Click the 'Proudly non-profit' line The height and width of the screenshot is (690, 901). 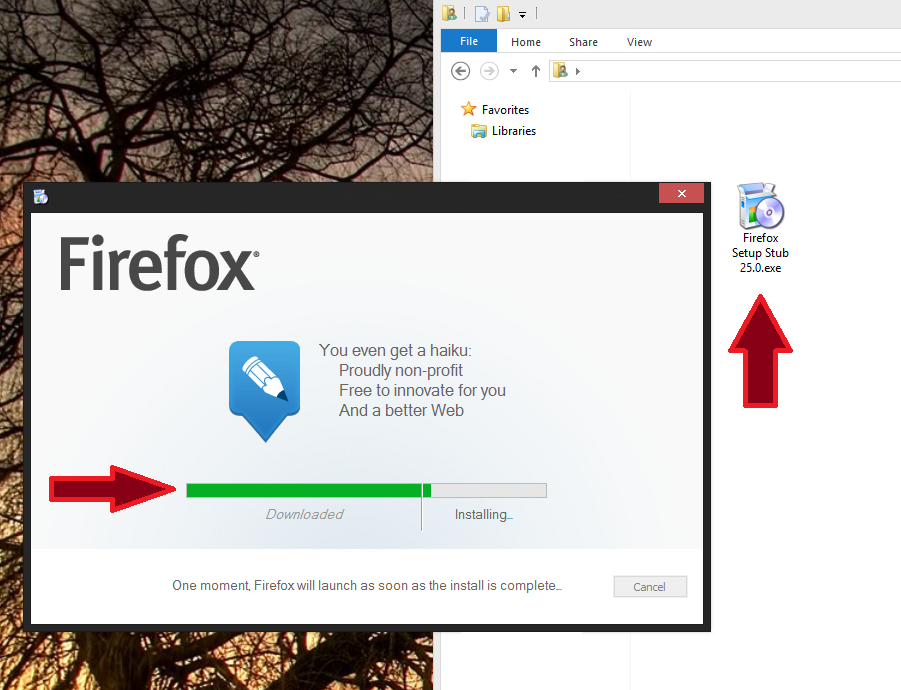tap(401, 371)
